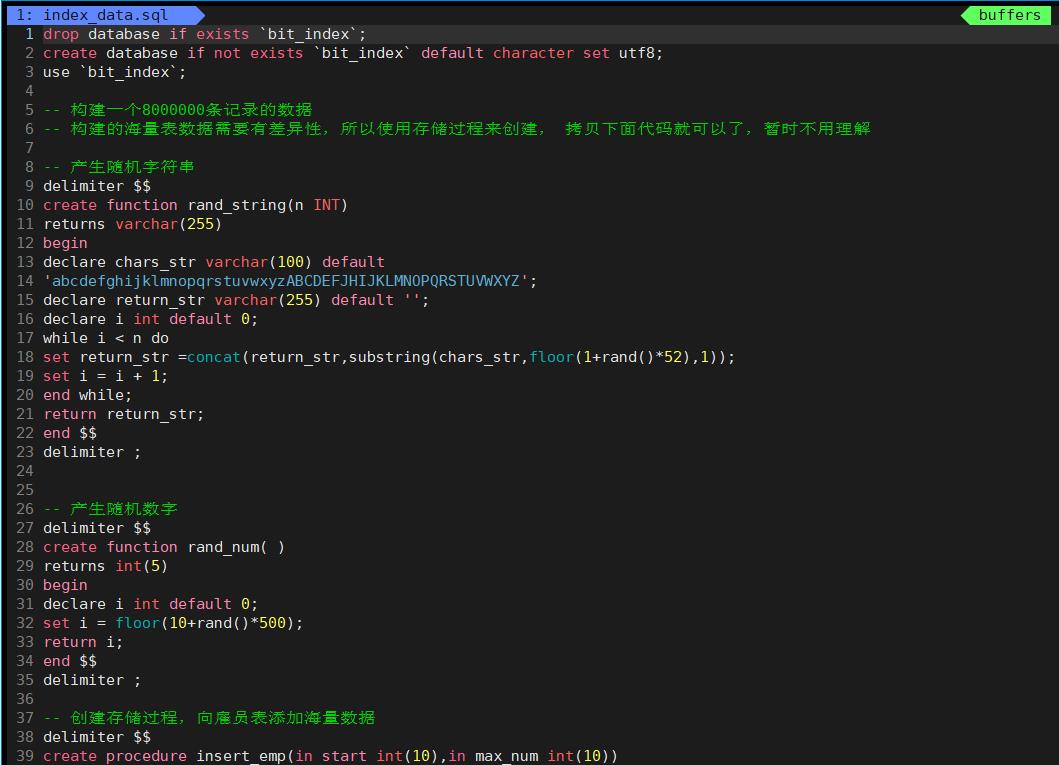Click 'max_num' parameter on line 39
Image resolution: width=1059 pixels, height=765 pixels.
pyautogui.click(x=506, y=756)
